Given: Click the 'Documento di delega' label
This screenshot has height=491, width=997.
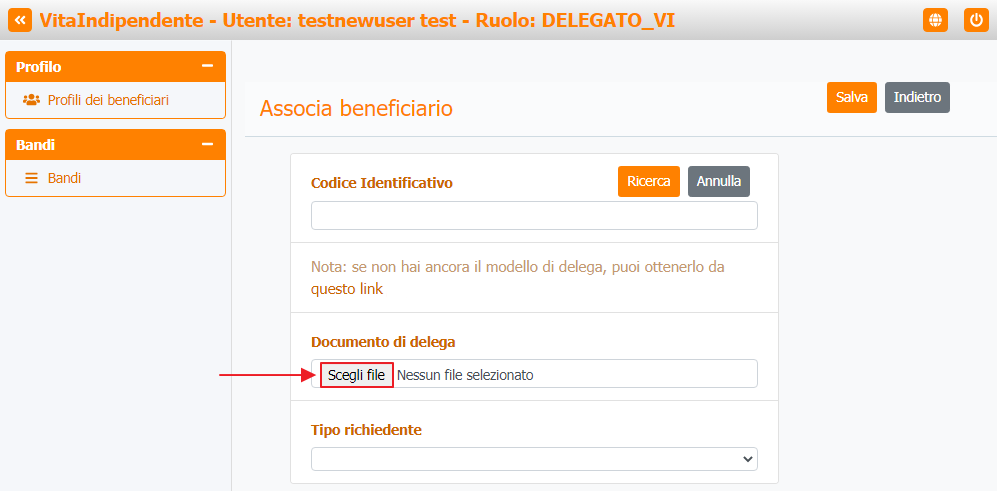Looking at the screenshot, I should click(x=383, y=342).
